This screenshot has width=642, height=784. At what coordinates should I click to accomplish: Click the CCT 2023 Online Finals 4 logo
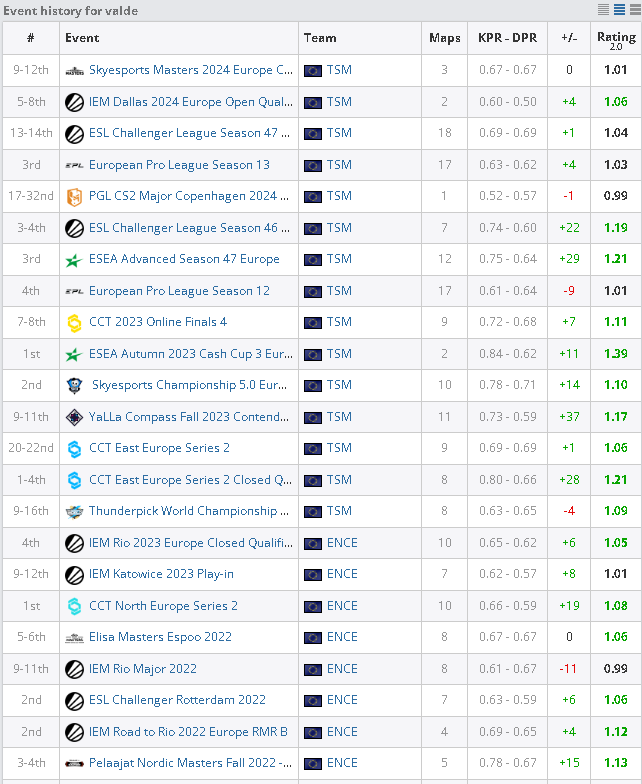click(74, 322)
